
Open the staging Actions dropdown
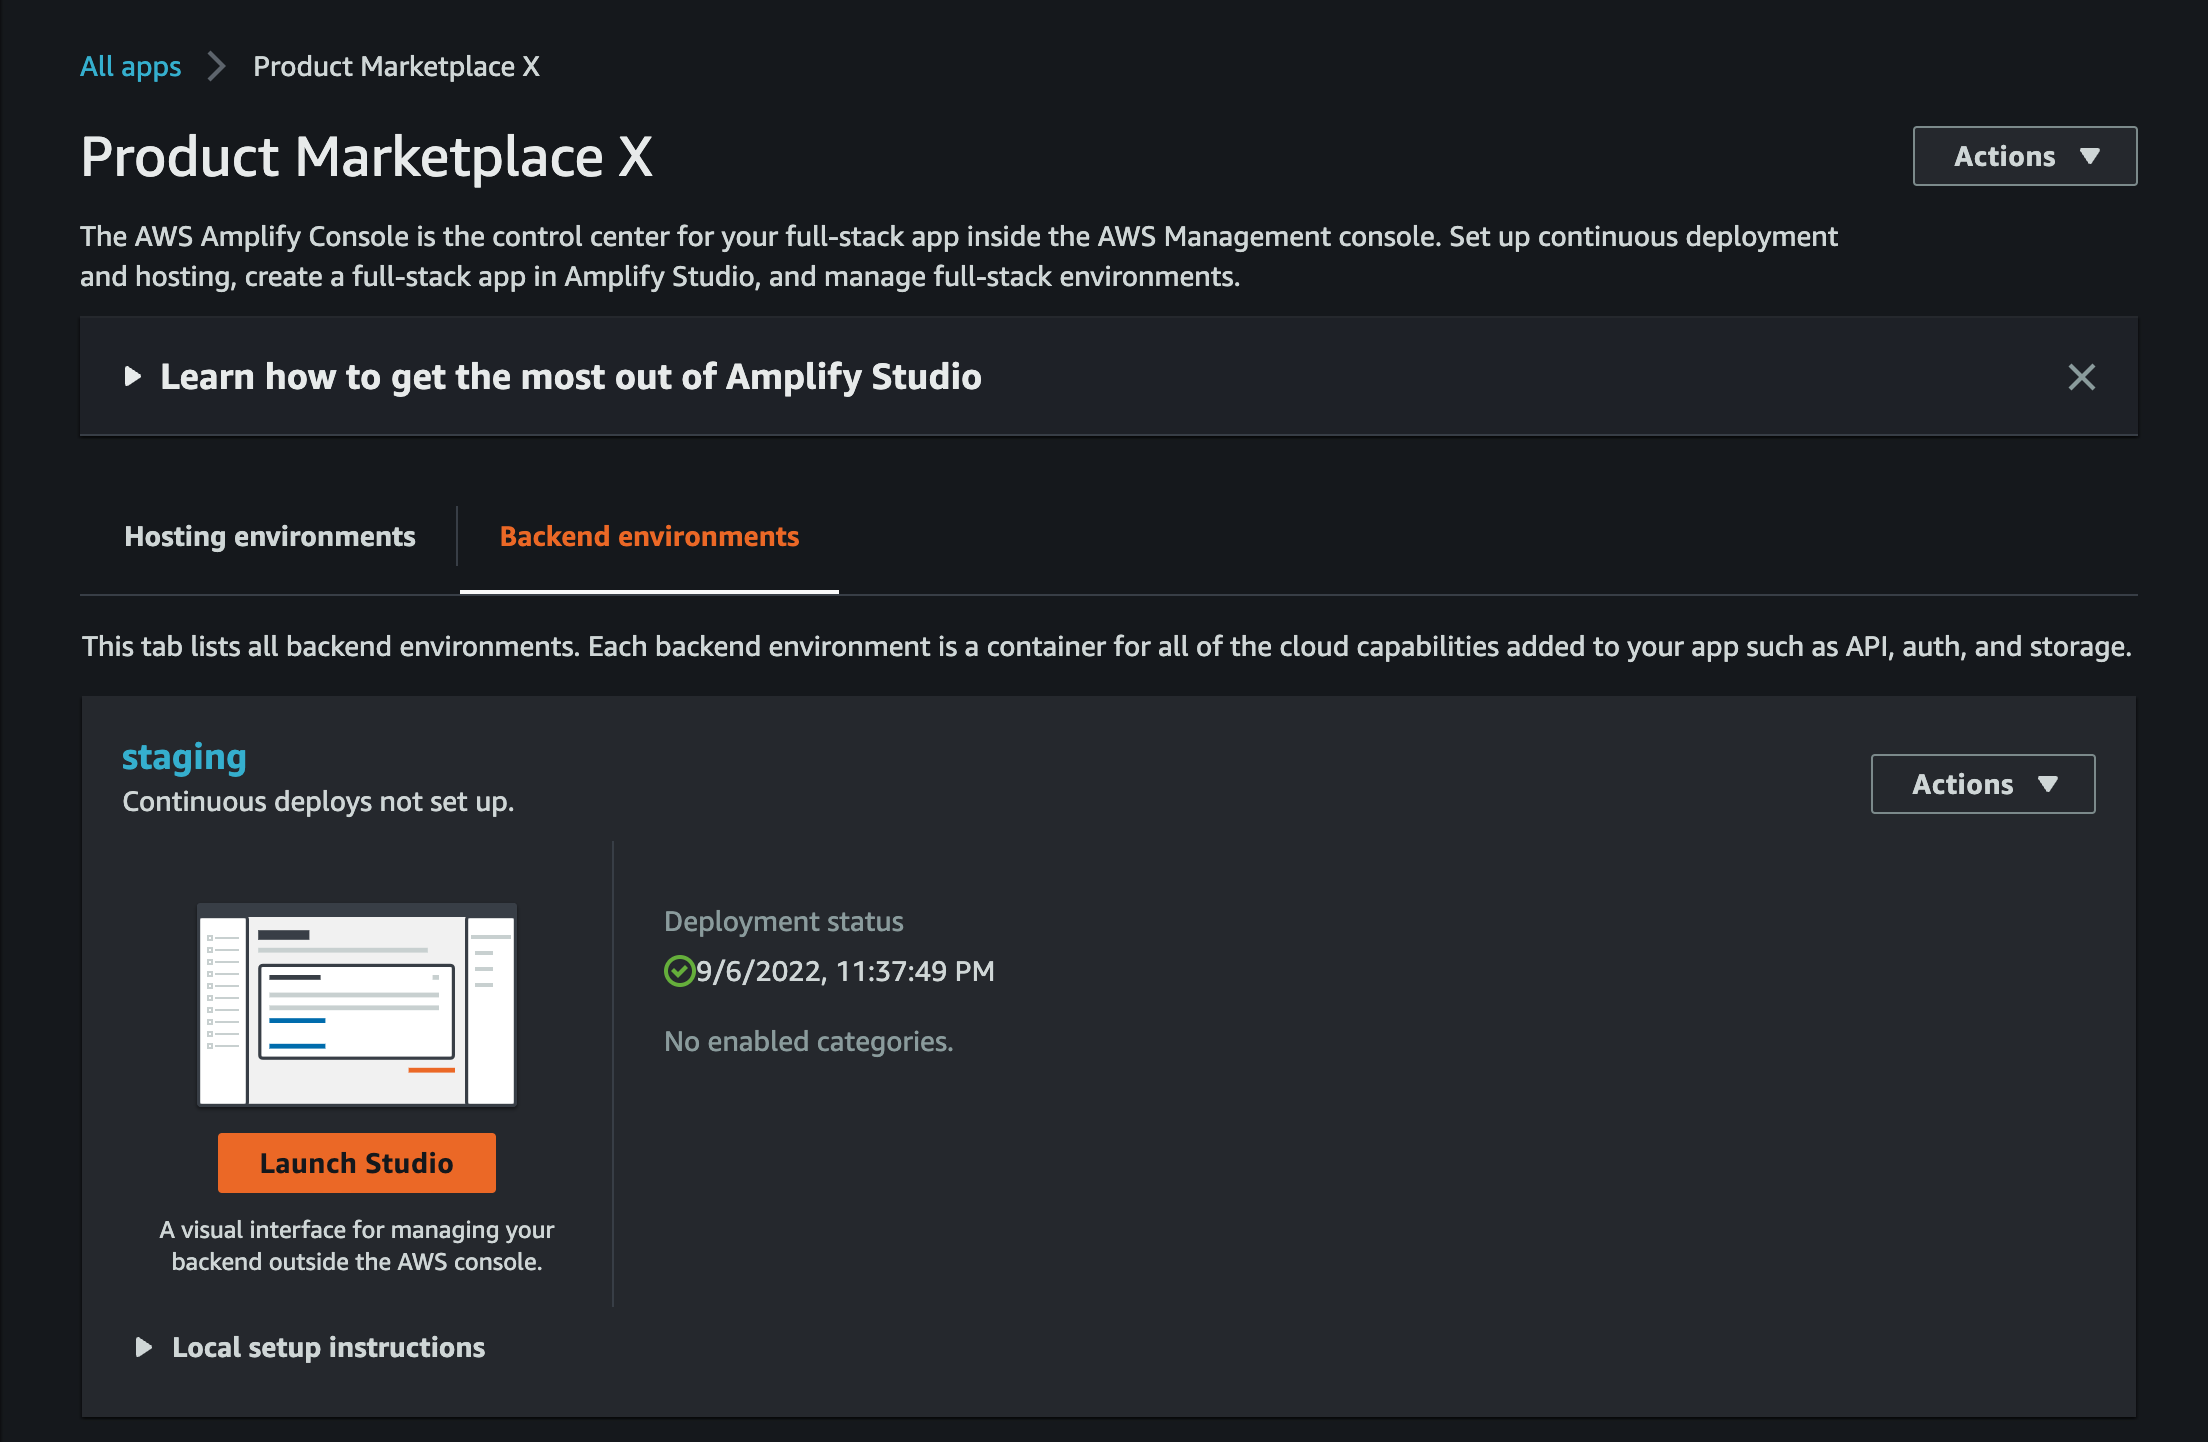tap(1983, 784)
